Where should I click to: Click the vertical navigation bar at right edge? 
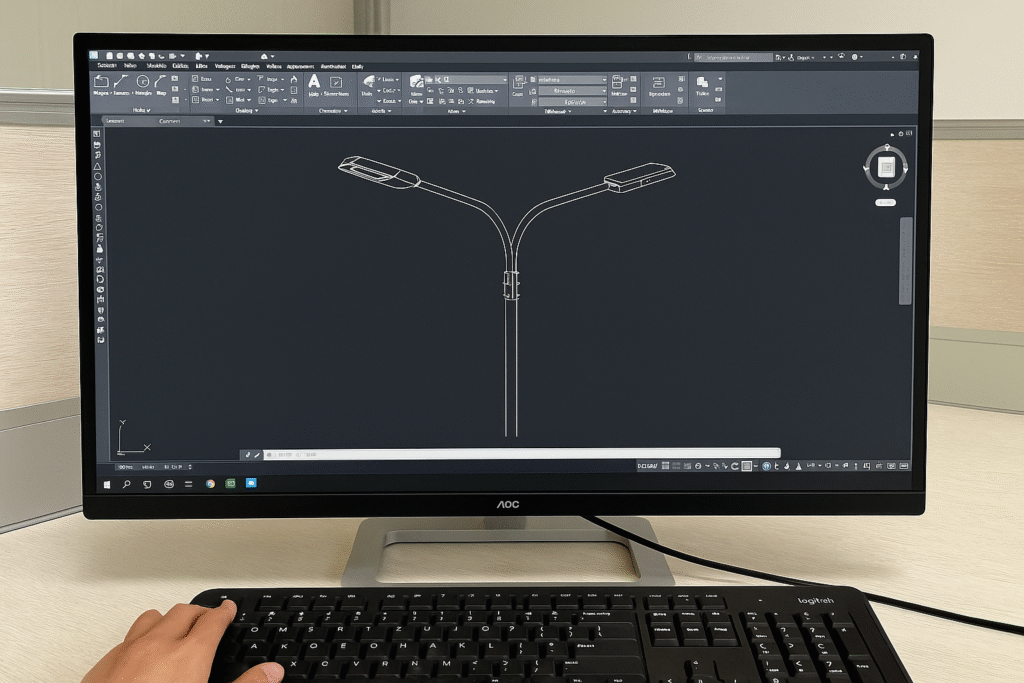(x=905, y=260)
